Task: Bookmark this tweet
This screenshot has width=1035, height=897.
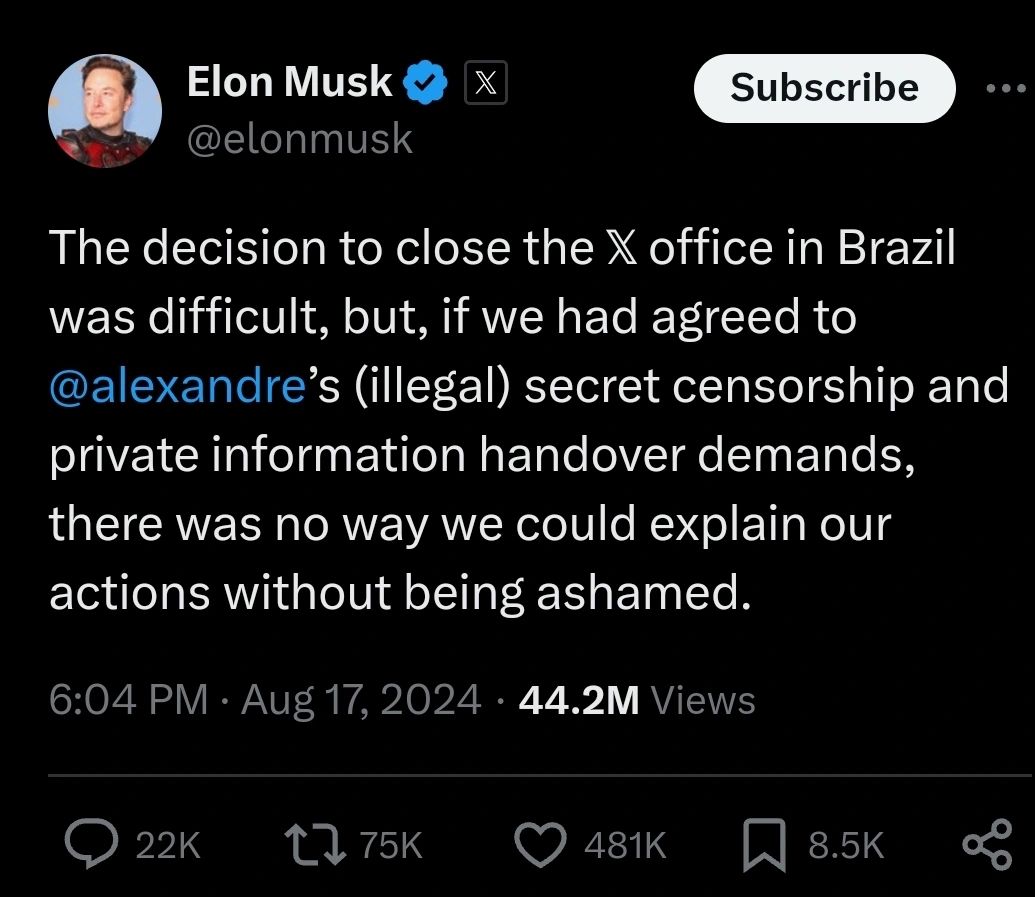Action: coord(764,844)
